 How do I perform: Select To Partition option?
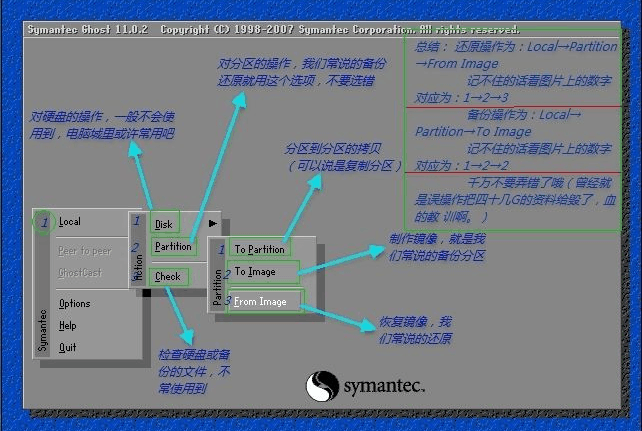(260, 249)
